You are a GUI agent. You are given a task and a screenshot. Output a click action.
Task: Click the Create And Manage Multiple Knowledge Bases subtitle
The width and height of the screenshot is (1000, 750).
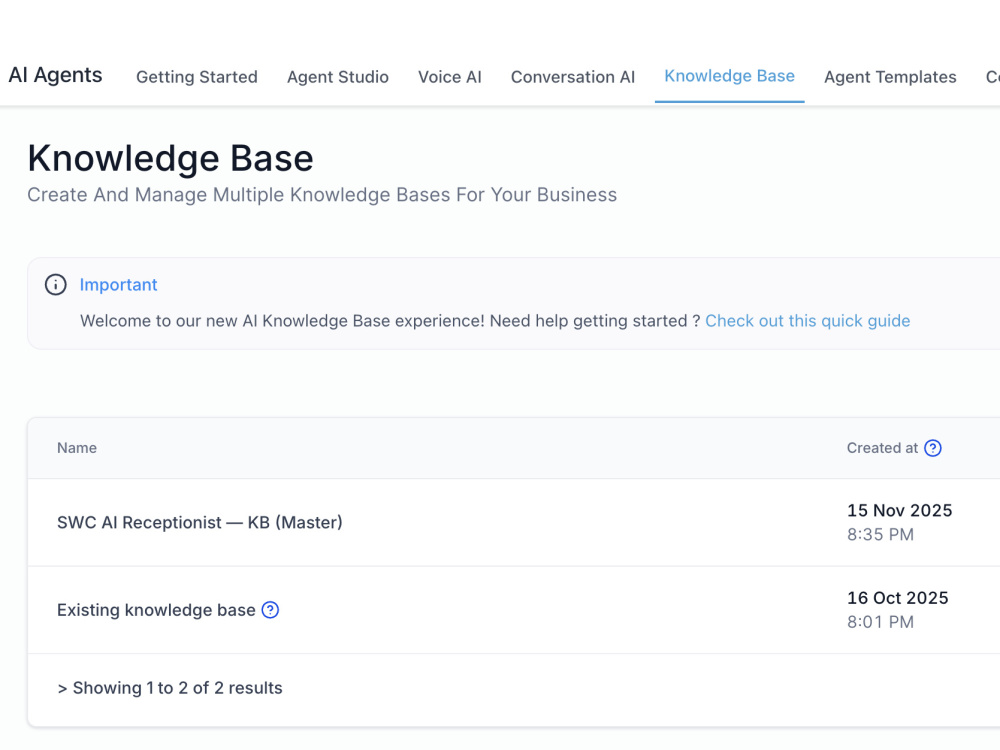tap(322, 195)
